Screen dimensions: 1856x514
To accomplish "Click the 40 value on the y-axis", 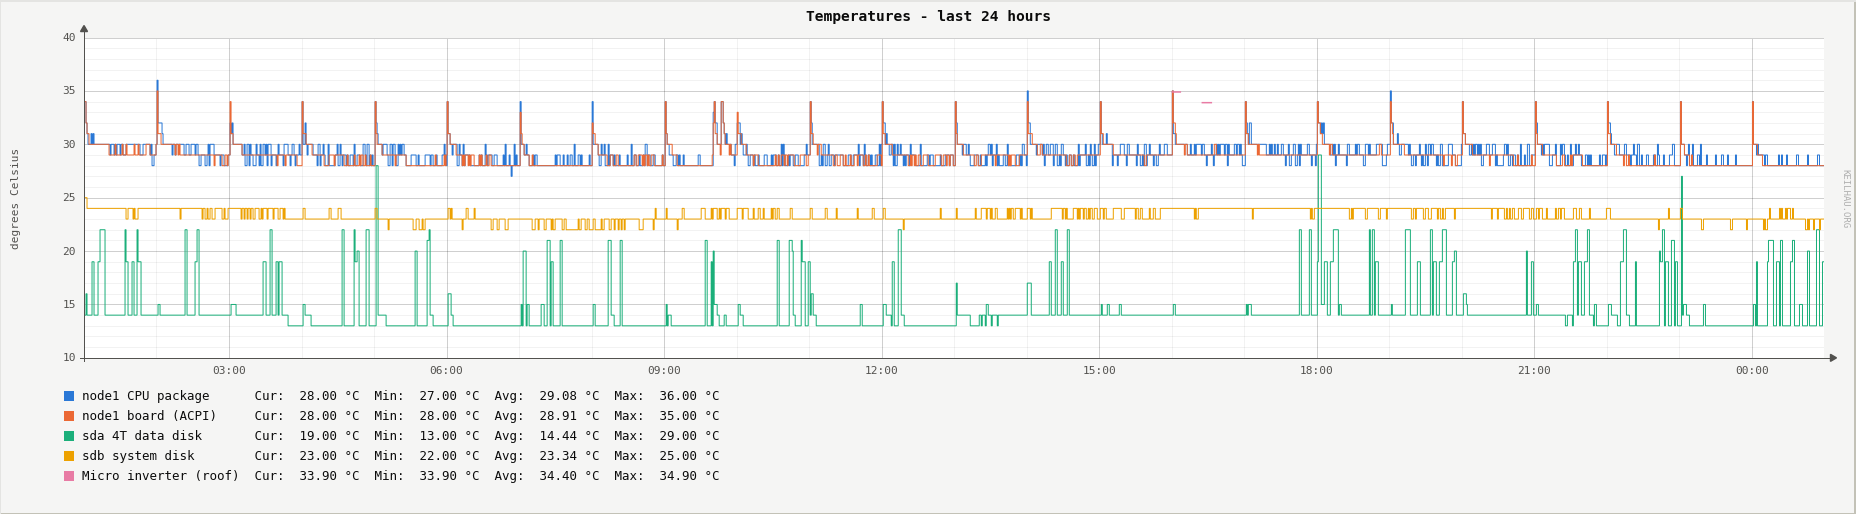I will pos(69,38).
